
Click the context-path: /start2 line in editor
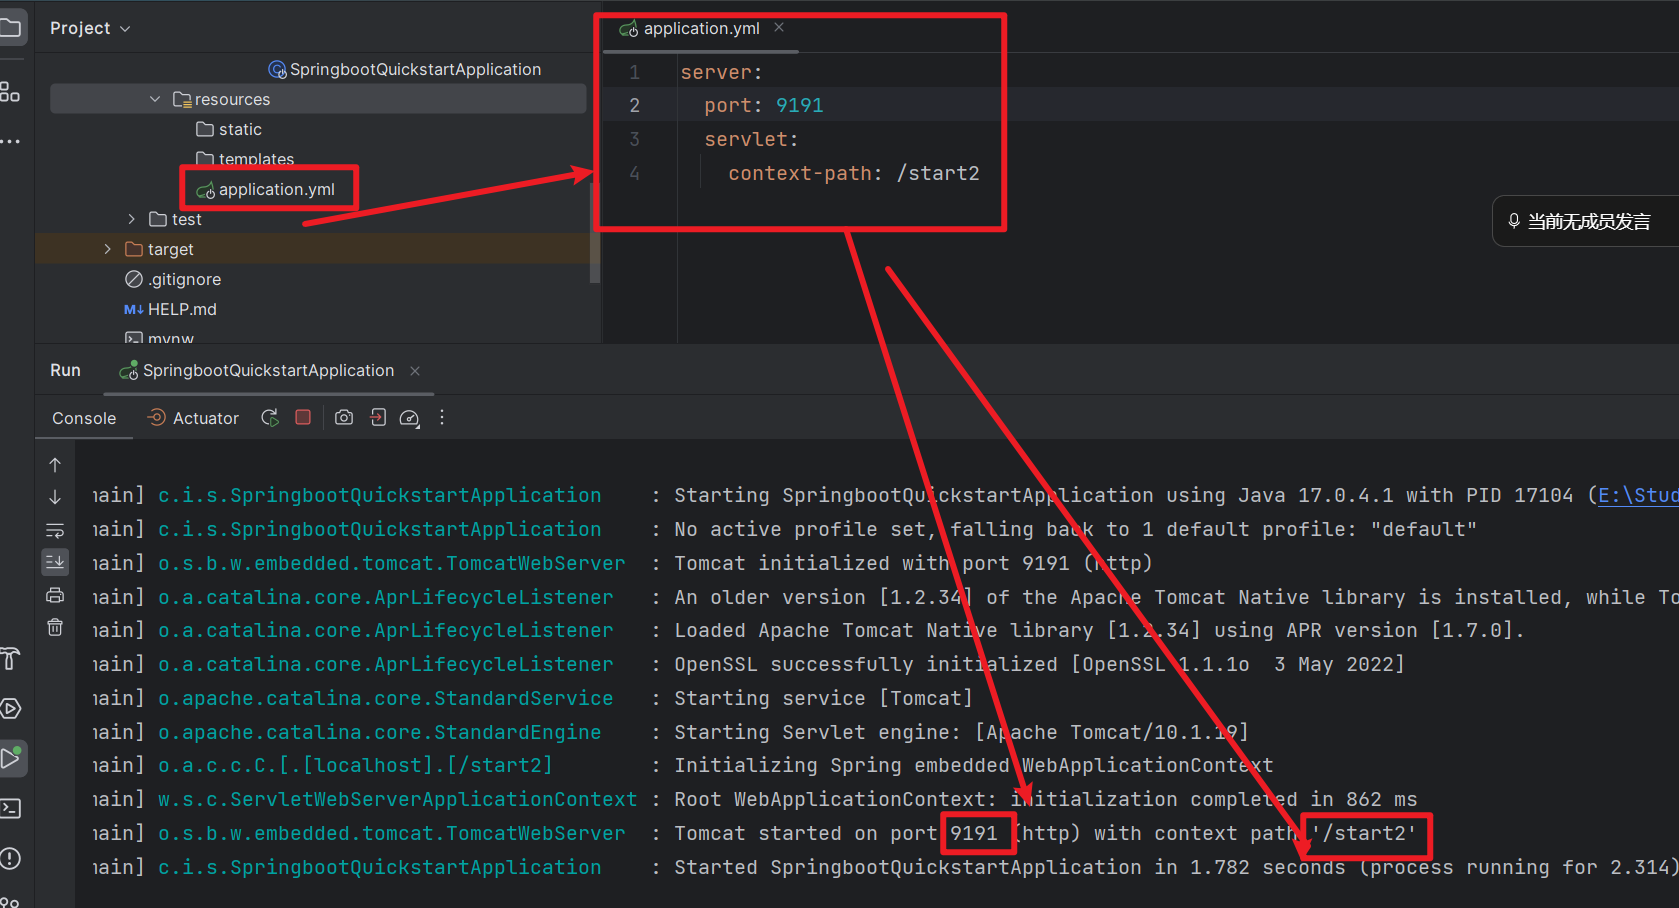coord(853,173)
